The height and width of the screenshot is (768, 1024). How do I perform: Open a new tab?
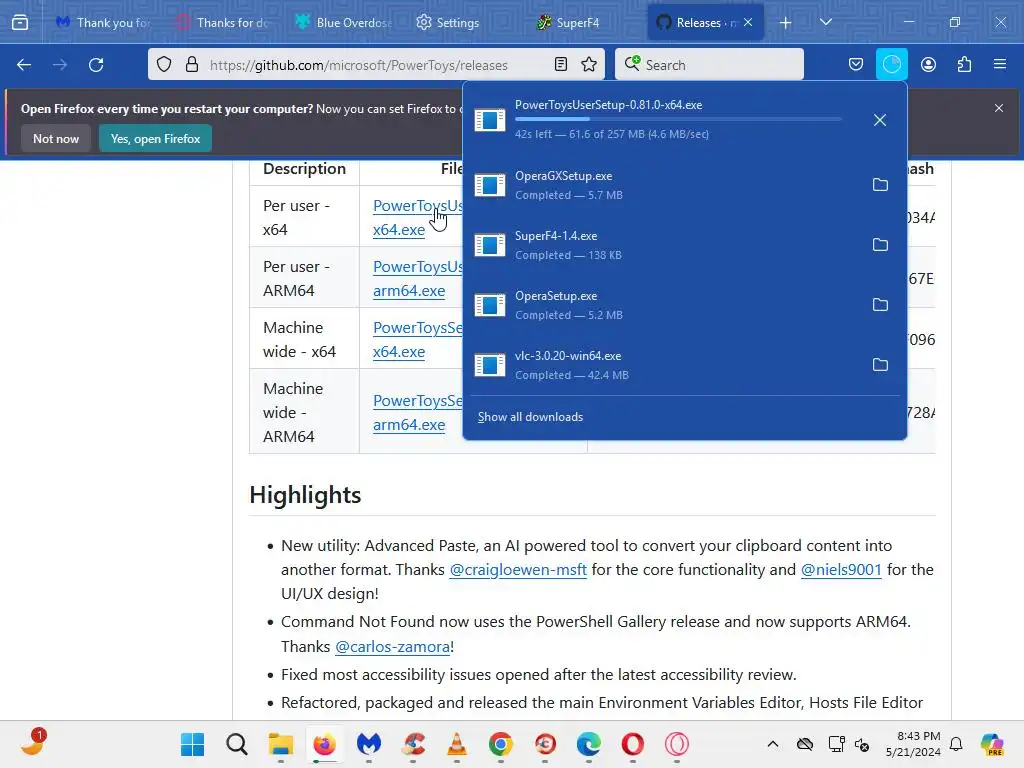(x=786, y=23)
